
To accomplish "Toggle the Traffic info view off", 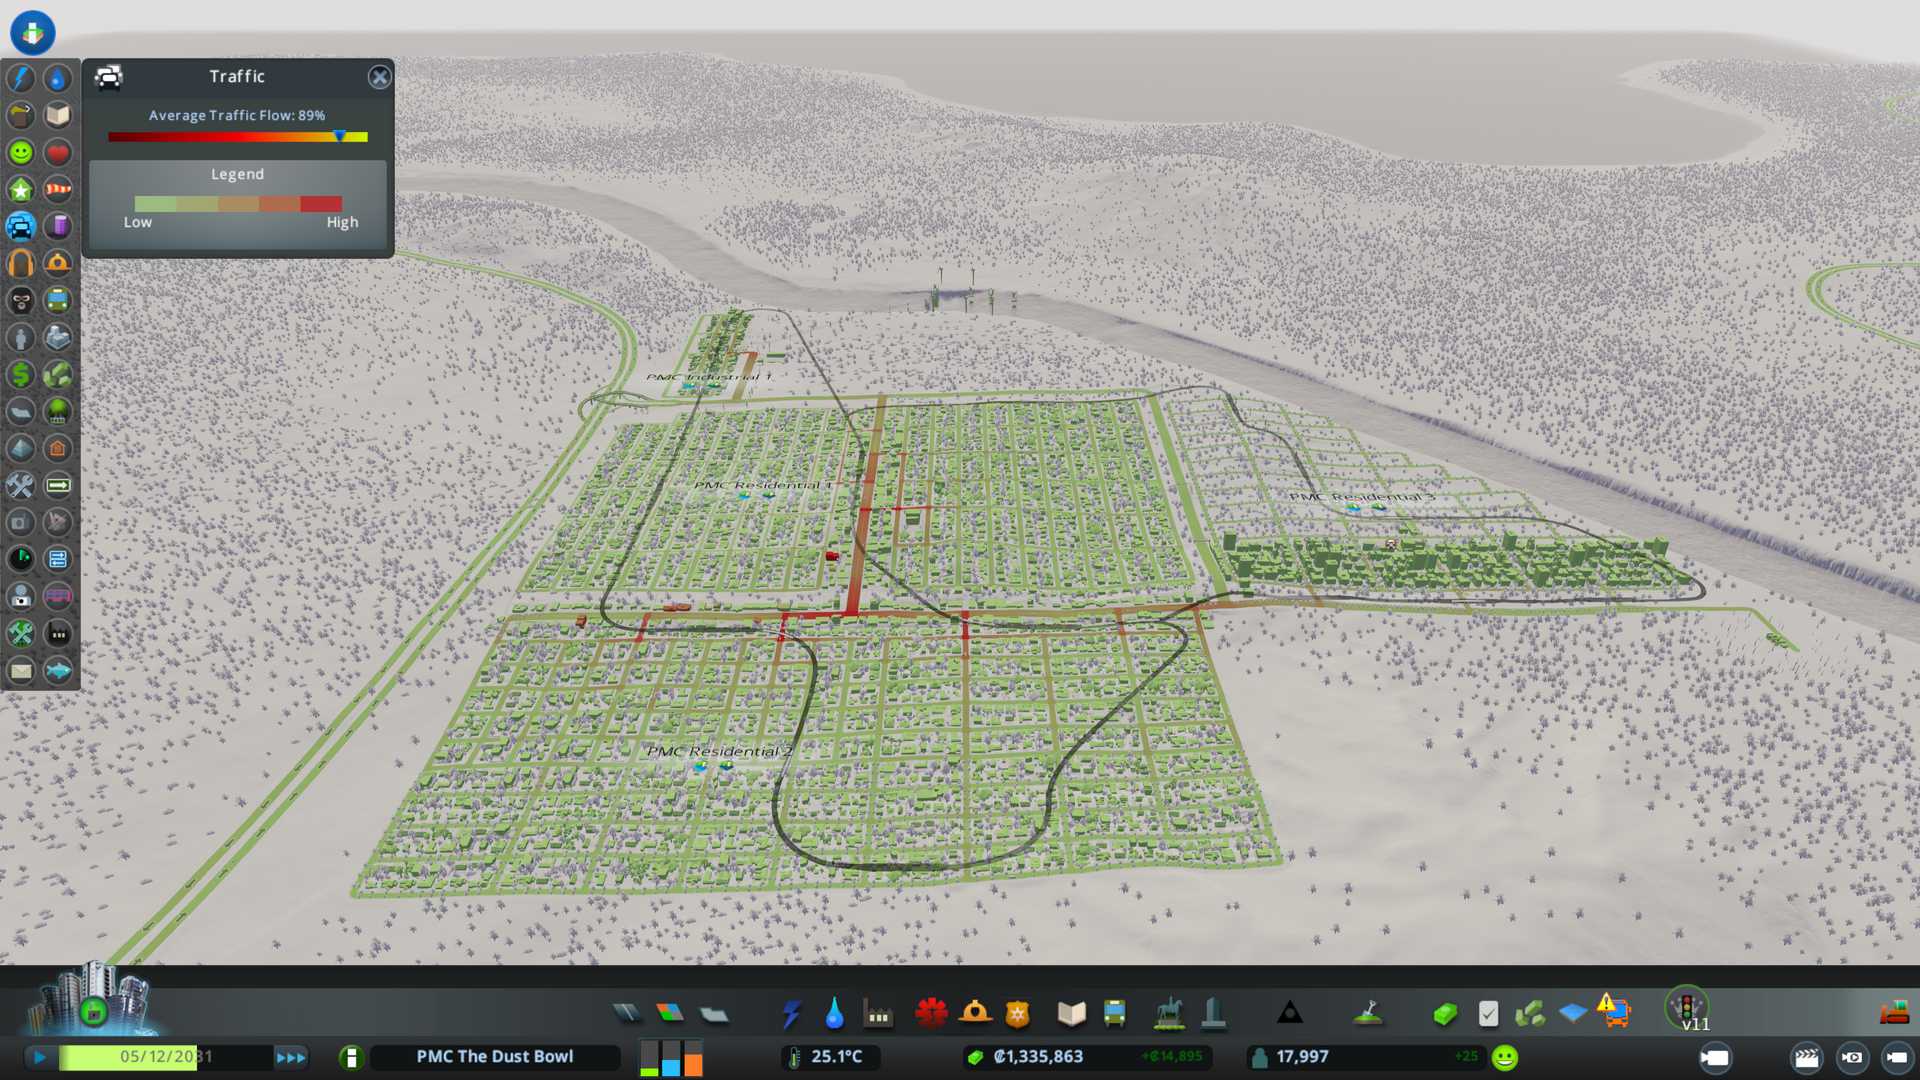I will pos(21,226).
